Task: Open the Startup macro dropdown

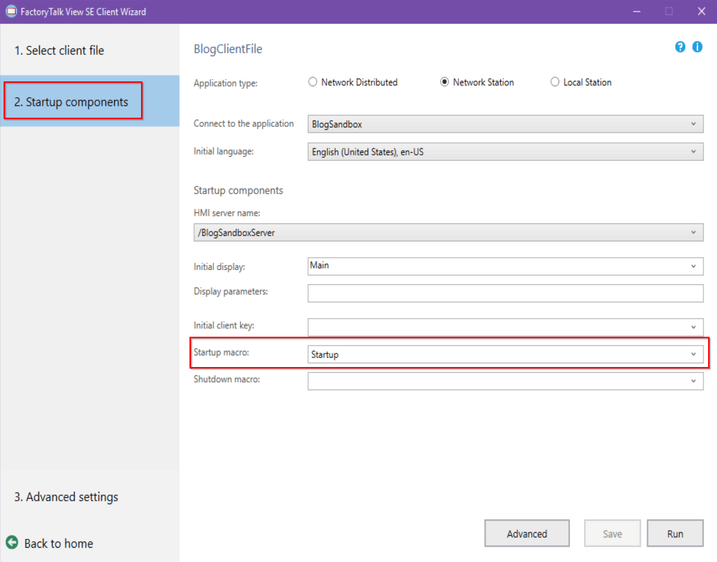Action: [694, 354]
